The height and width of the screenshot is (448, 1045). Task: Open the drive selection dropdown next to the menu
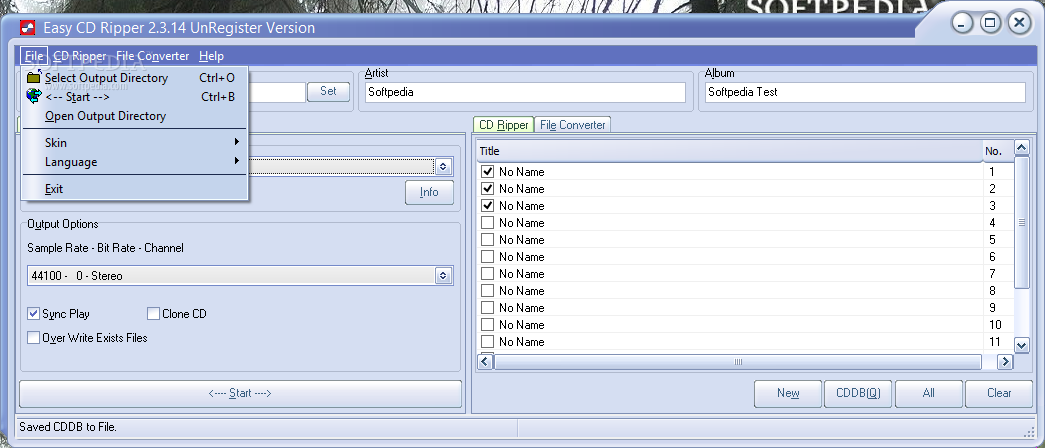coord(443,166)
